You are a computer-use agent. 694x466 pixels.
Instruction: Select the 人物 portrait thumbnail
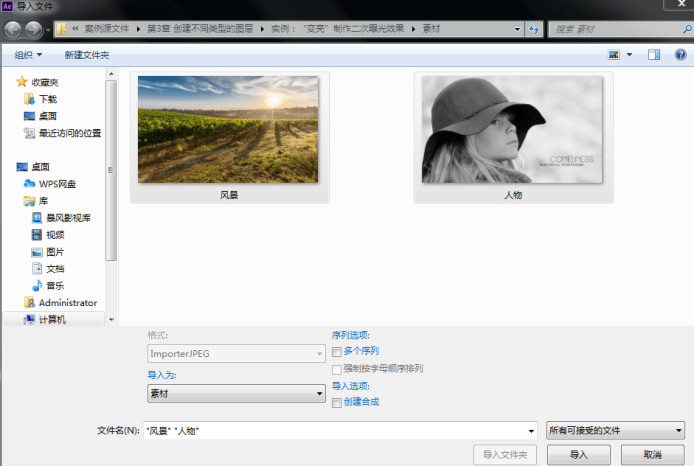pos(512,129)
